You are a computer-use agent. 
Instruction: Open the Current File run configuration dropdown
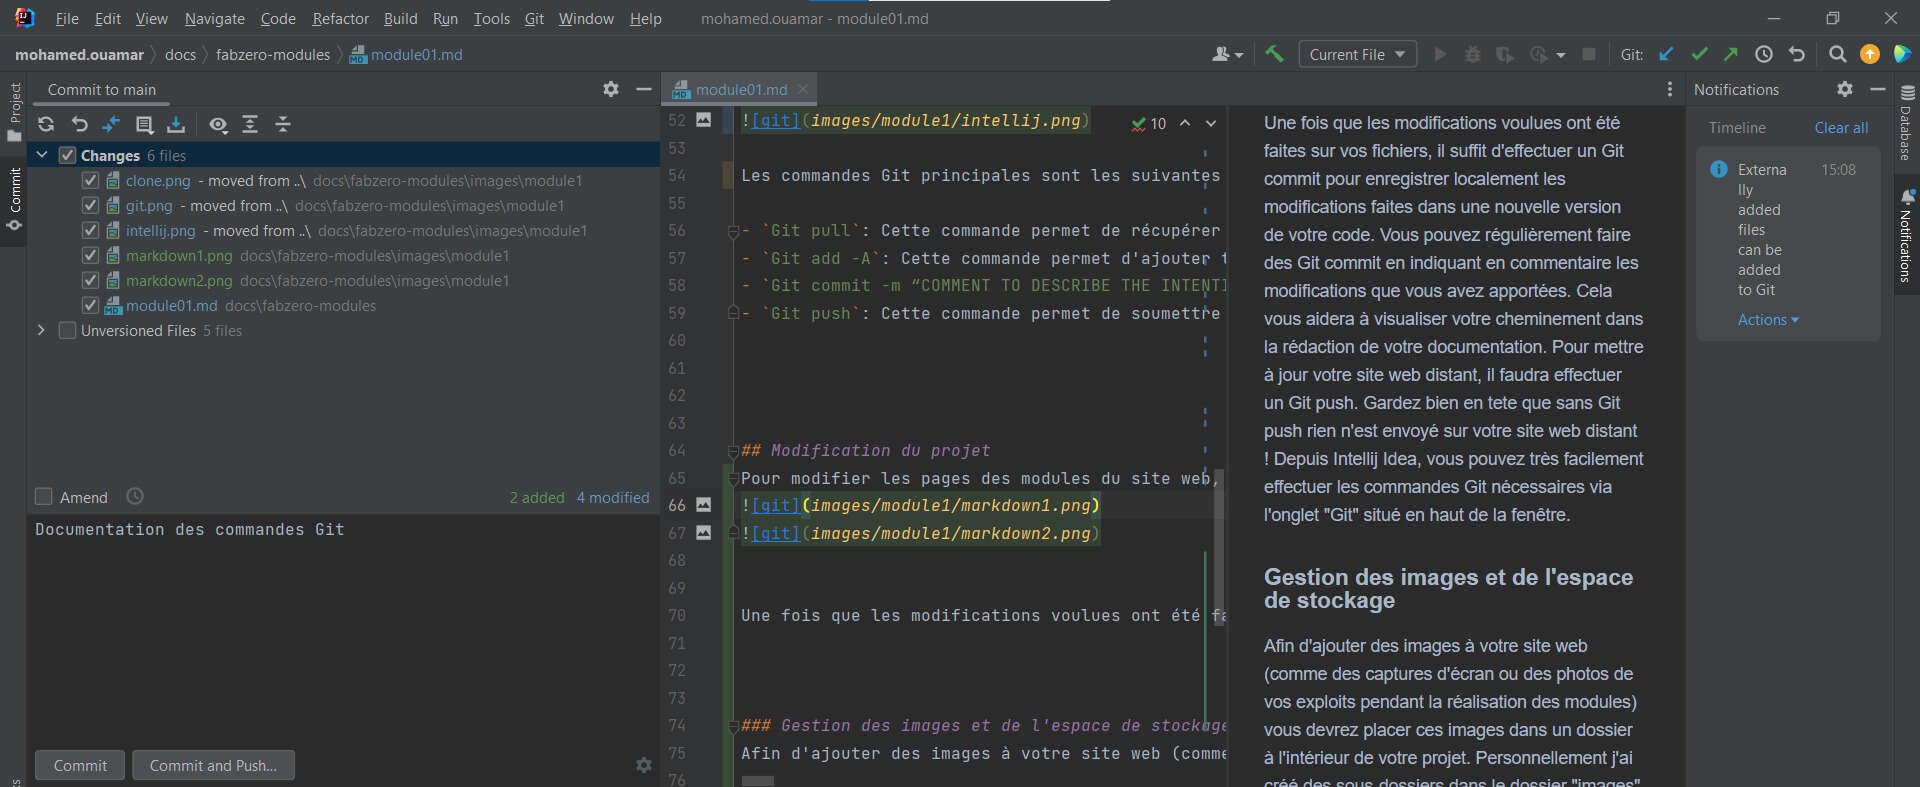pyautogui.click(x=1357, y=54)
